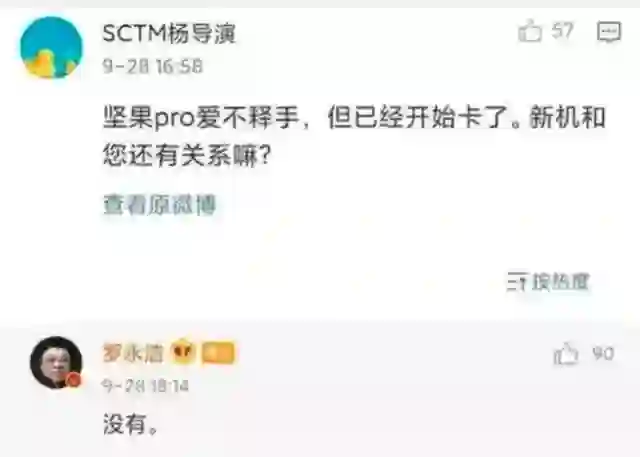
Task: Tap the like count 90
Action: tap(603, 353)
